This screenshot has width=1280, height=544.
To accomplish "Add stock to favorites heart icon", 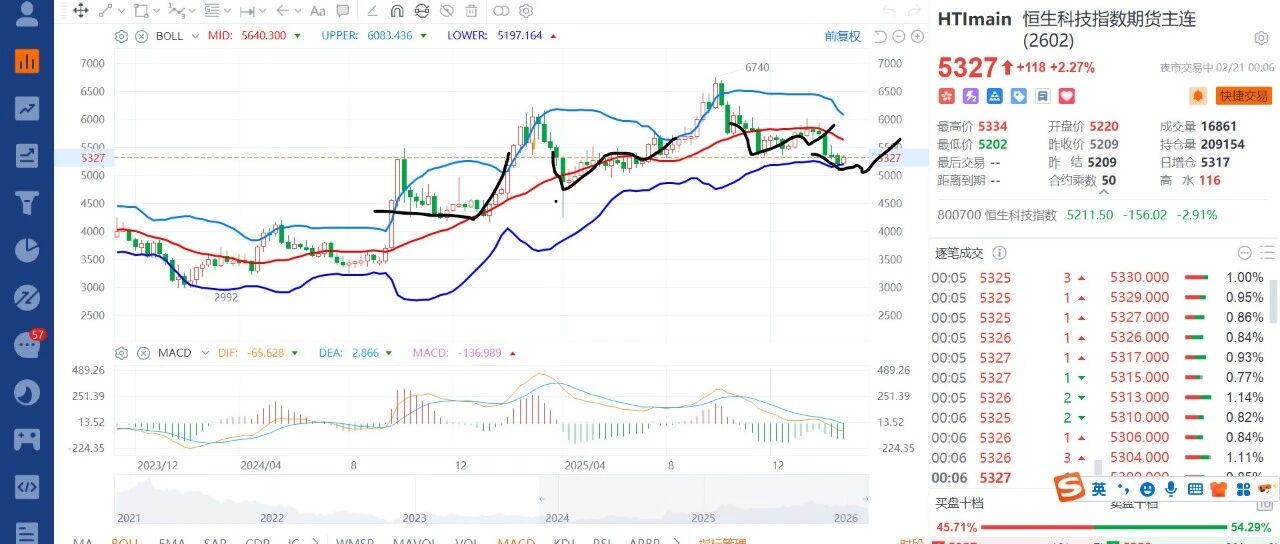I will 1067,96.
